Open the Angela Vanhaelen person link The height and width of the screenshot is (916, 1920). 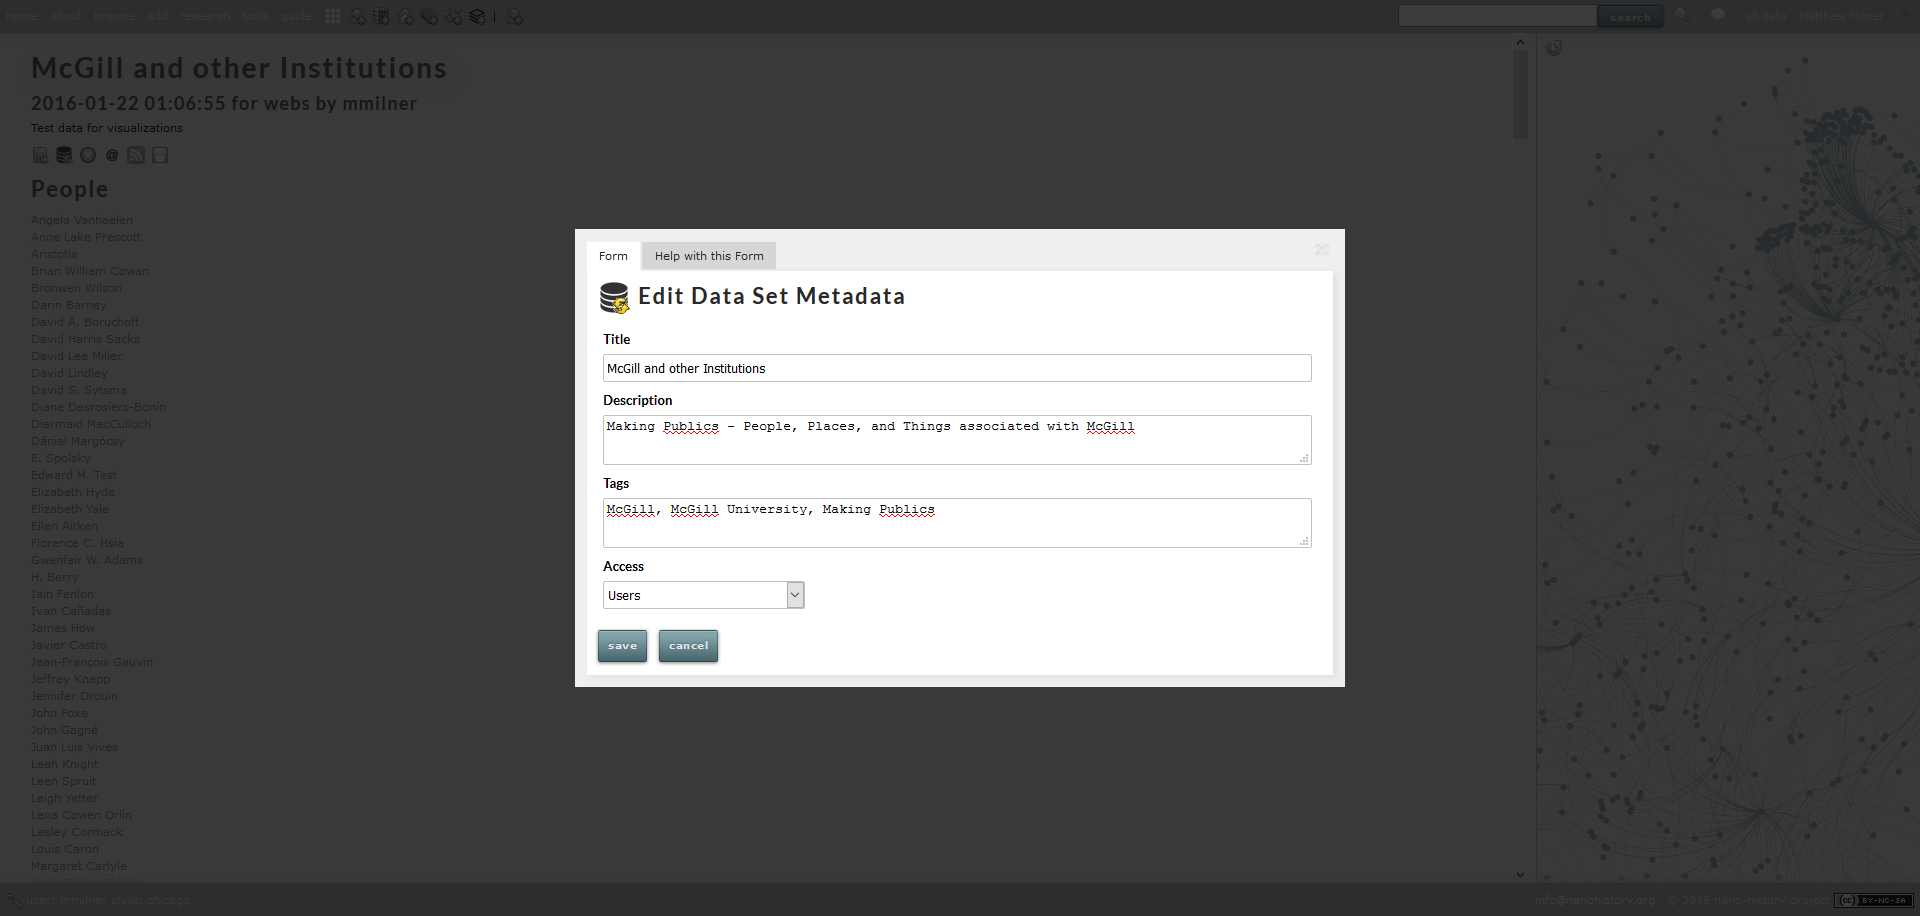click(x=82, y=220)
